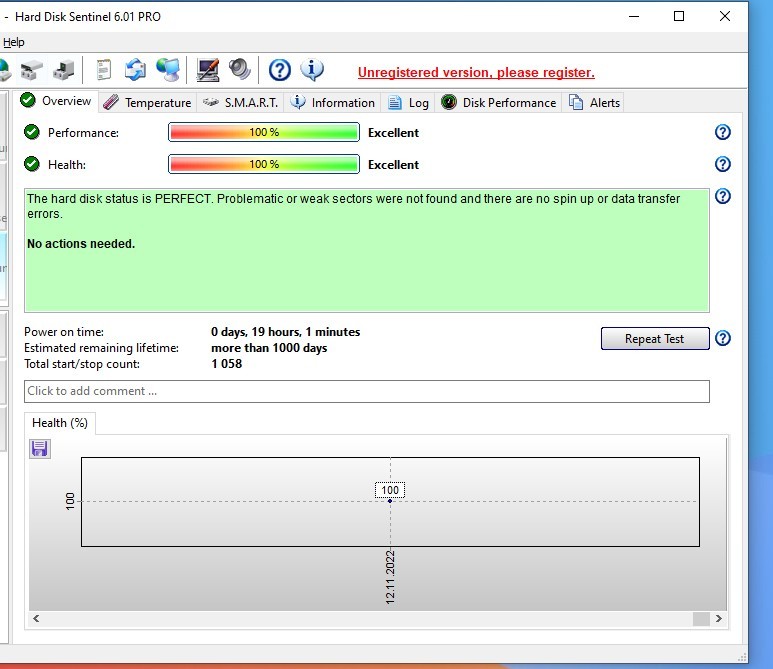Click the comment input field
This screenshot has height=669, width=773.
pyautogui.click(x=366, y=391)
